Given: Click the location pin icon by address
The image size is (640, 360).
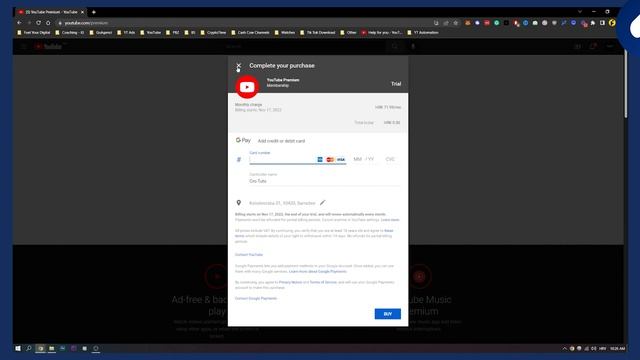Looking at the screenshot, I should (239, 202).
